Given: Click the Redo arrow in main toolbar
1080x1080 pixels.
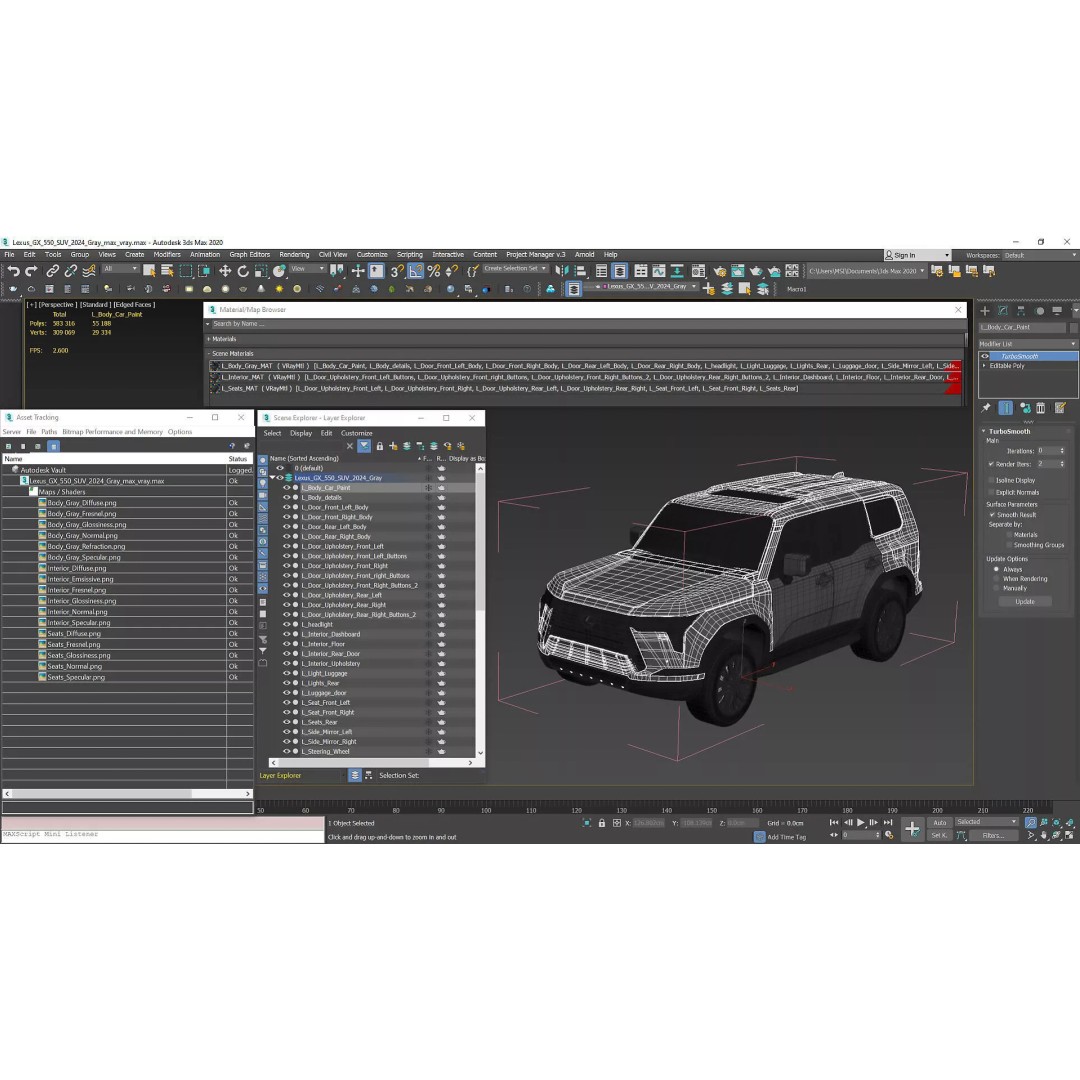Looking at the screenshot, I should pos(31,271).
